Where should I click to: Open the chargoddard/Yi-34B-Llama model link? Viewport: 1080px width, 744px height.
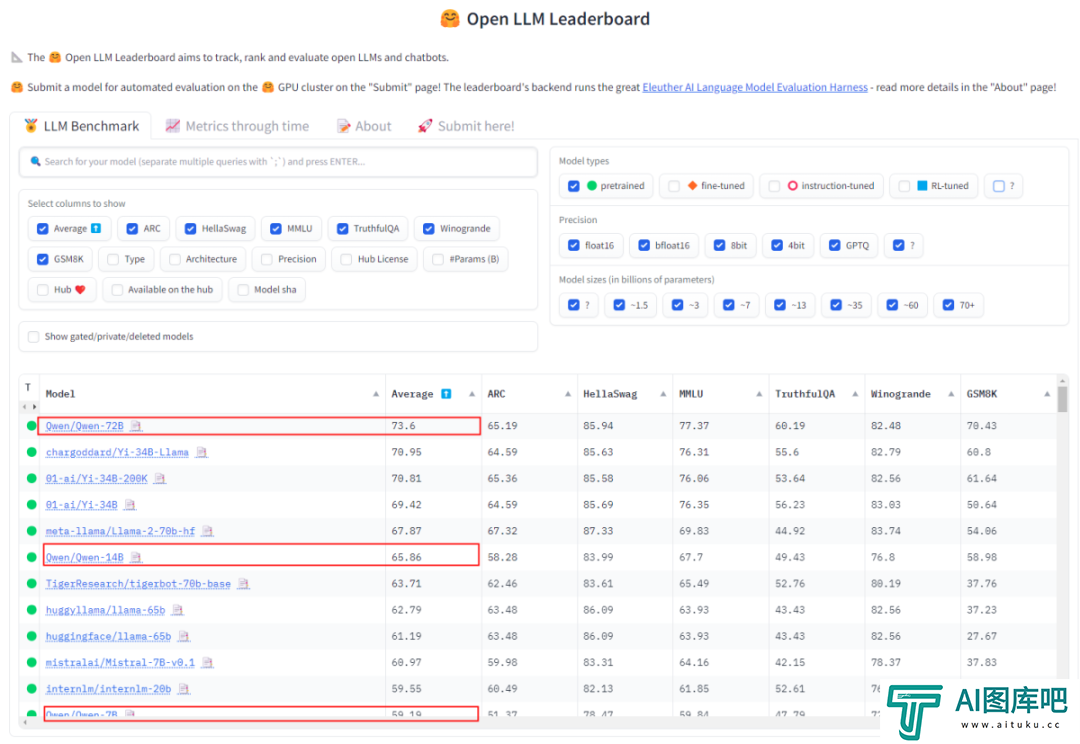[x=117, y=452]
